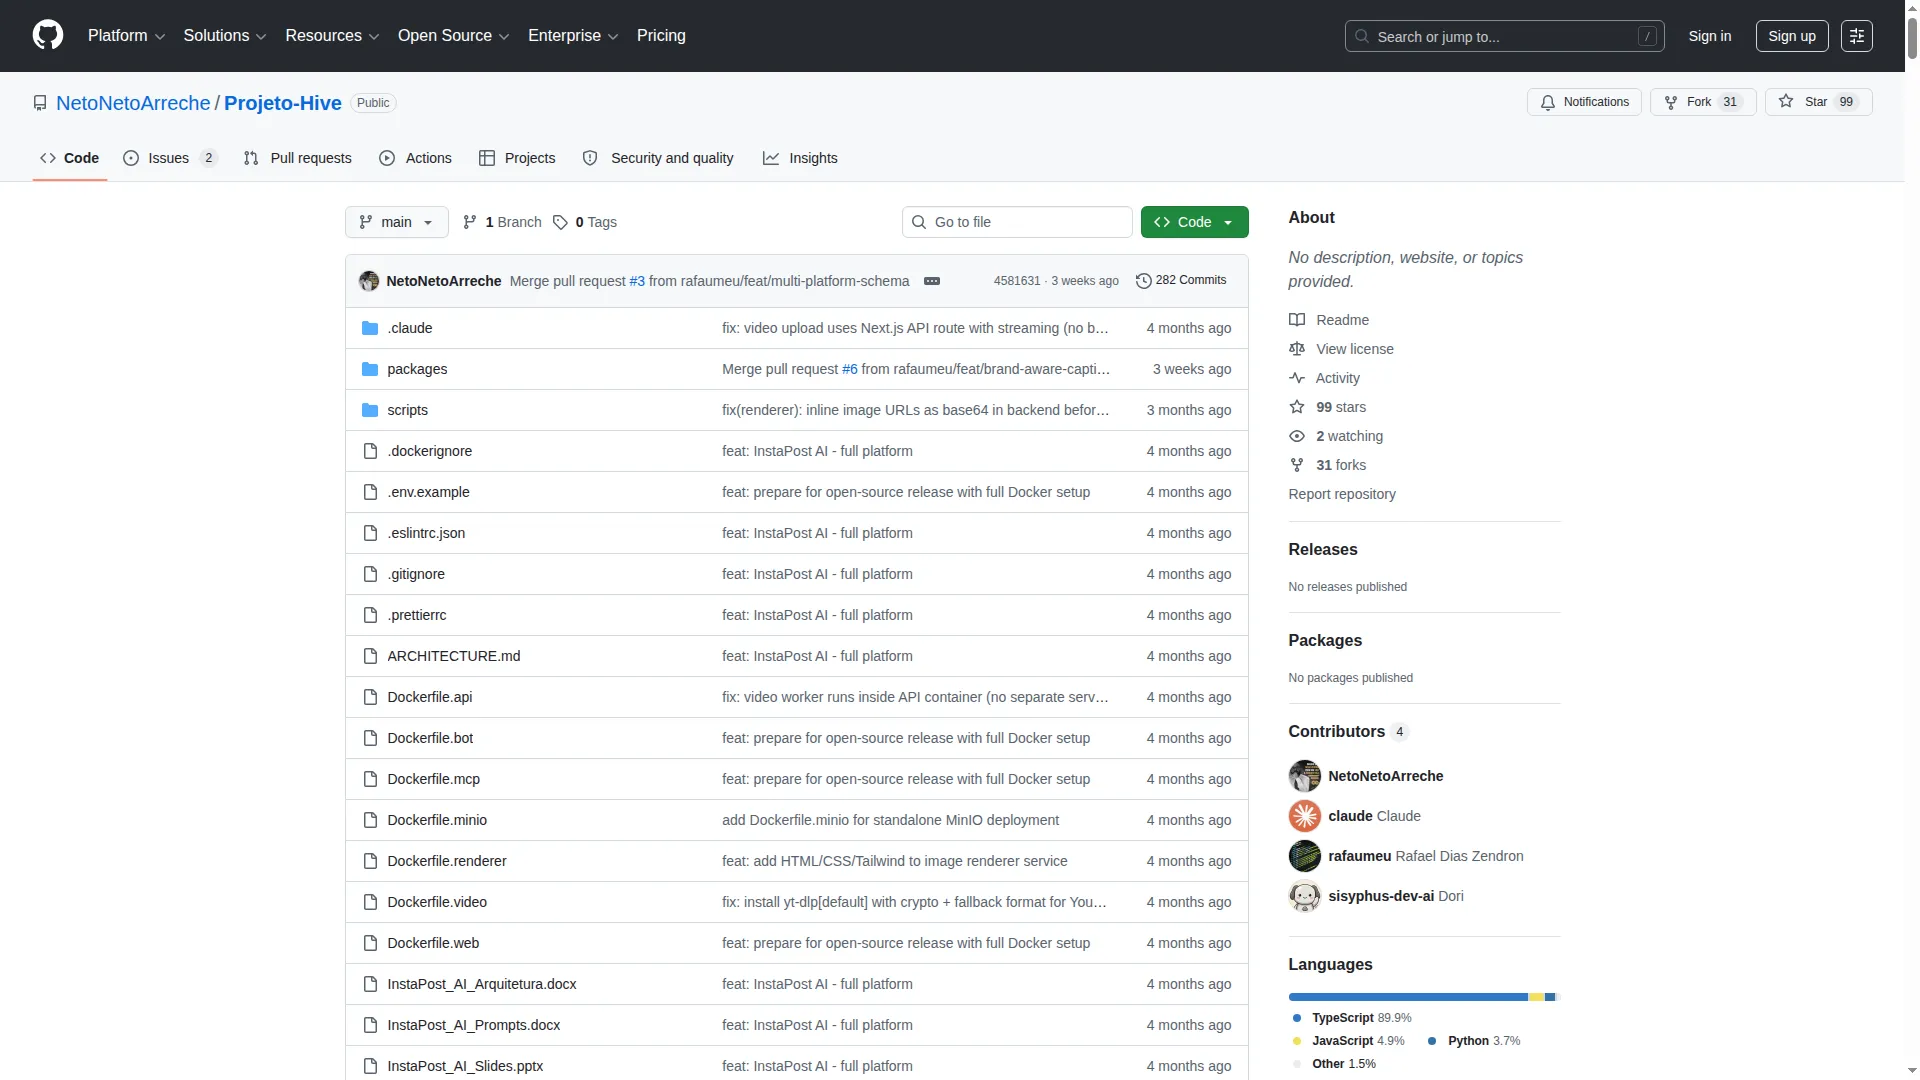
Task: Open the NetoNetoArreche owner link
Action: click(133, 103)
